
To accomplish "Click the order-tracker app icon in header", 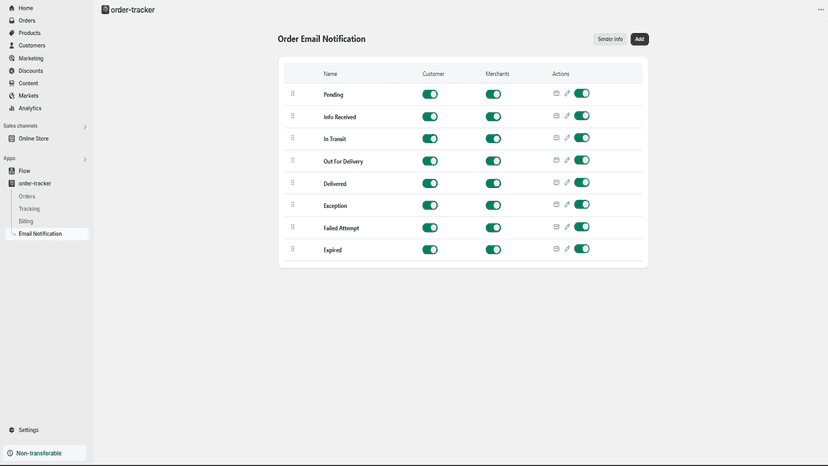I will (105, 10).
